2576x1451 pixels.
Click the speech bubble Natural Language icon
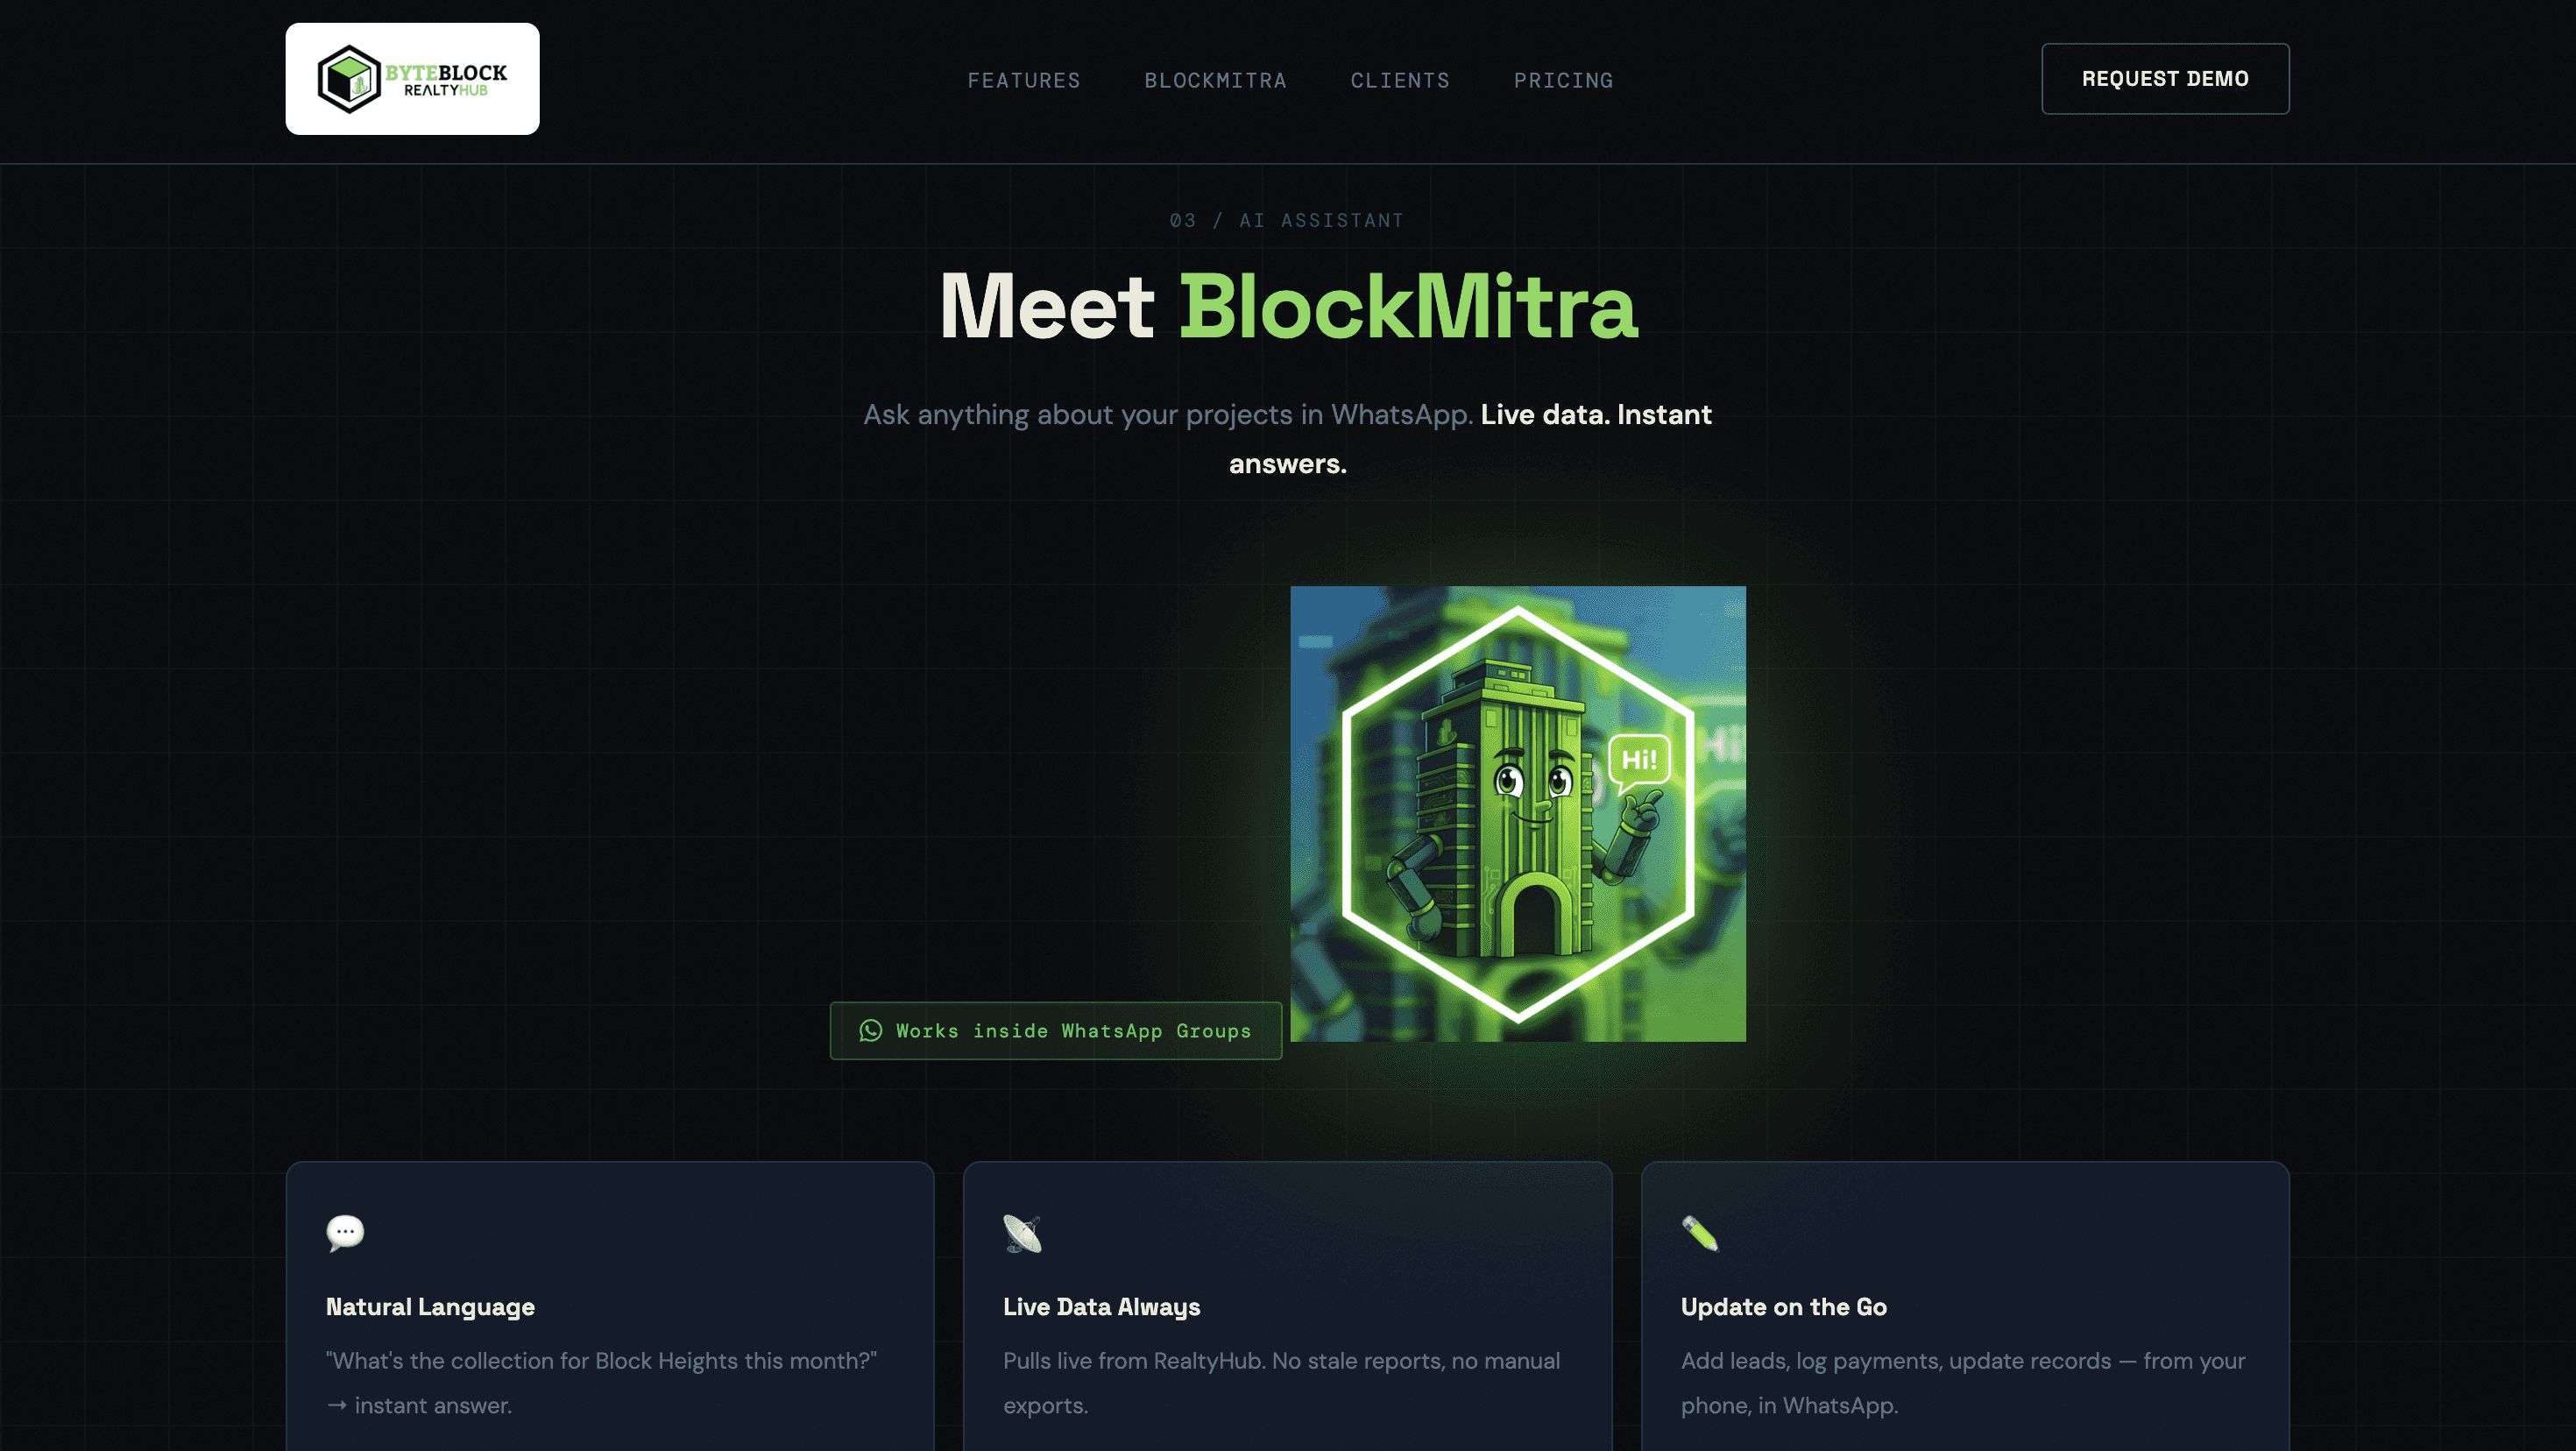point(345,1232)
